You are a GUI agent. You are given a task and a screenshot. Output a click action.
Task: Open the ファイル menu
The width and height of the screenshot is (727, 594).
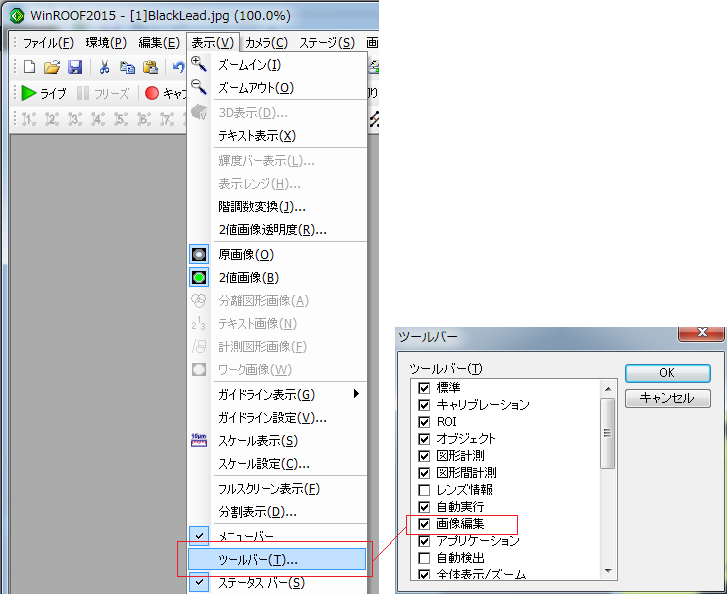tap(47, 42)
